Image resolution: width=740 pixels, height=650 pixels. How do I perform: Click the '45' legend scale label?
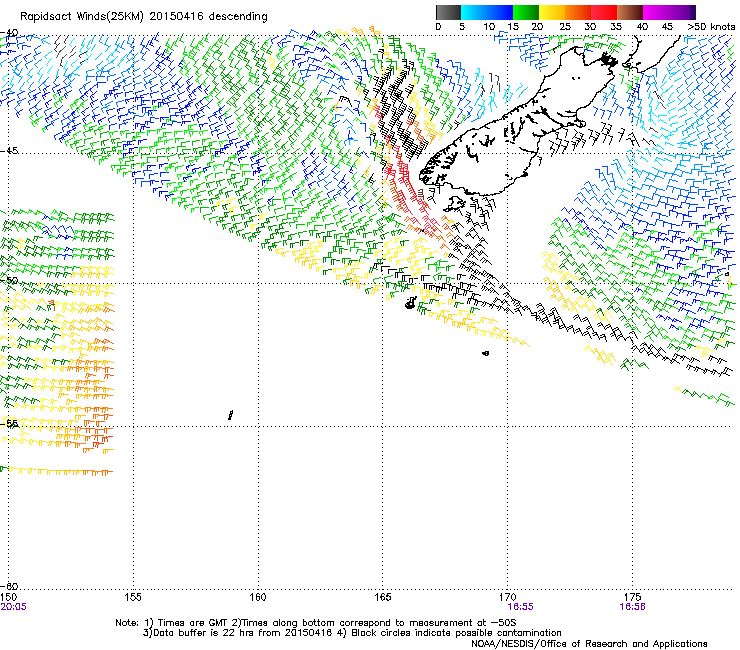667,27
